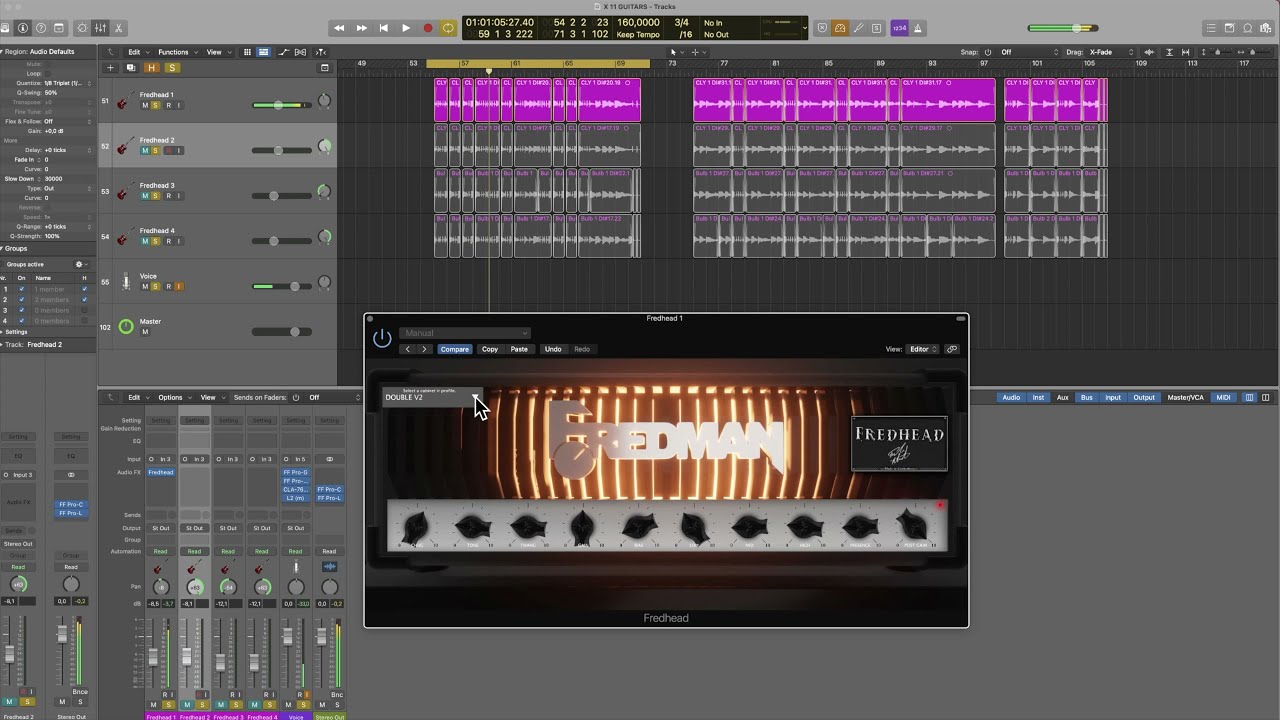
Task: Open Quick Help question mark icon
Action: coord(41,28)
